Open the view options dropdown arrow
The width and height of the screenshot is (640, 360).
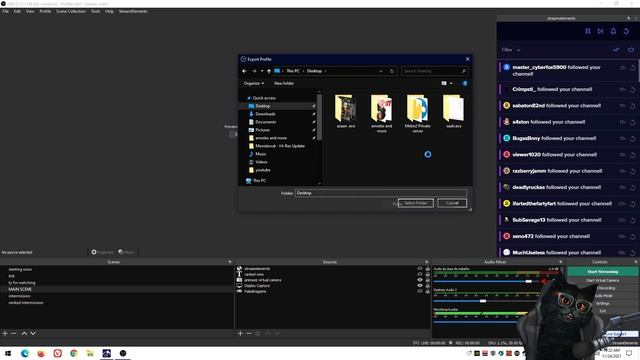451,83
